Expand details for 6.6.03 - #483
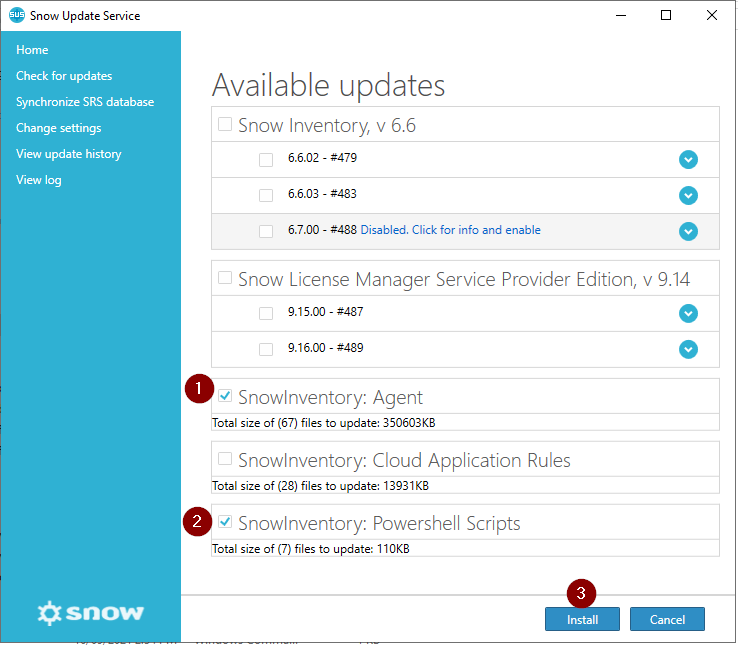Viewport: 738px width, 646px height. pos(688,195)
